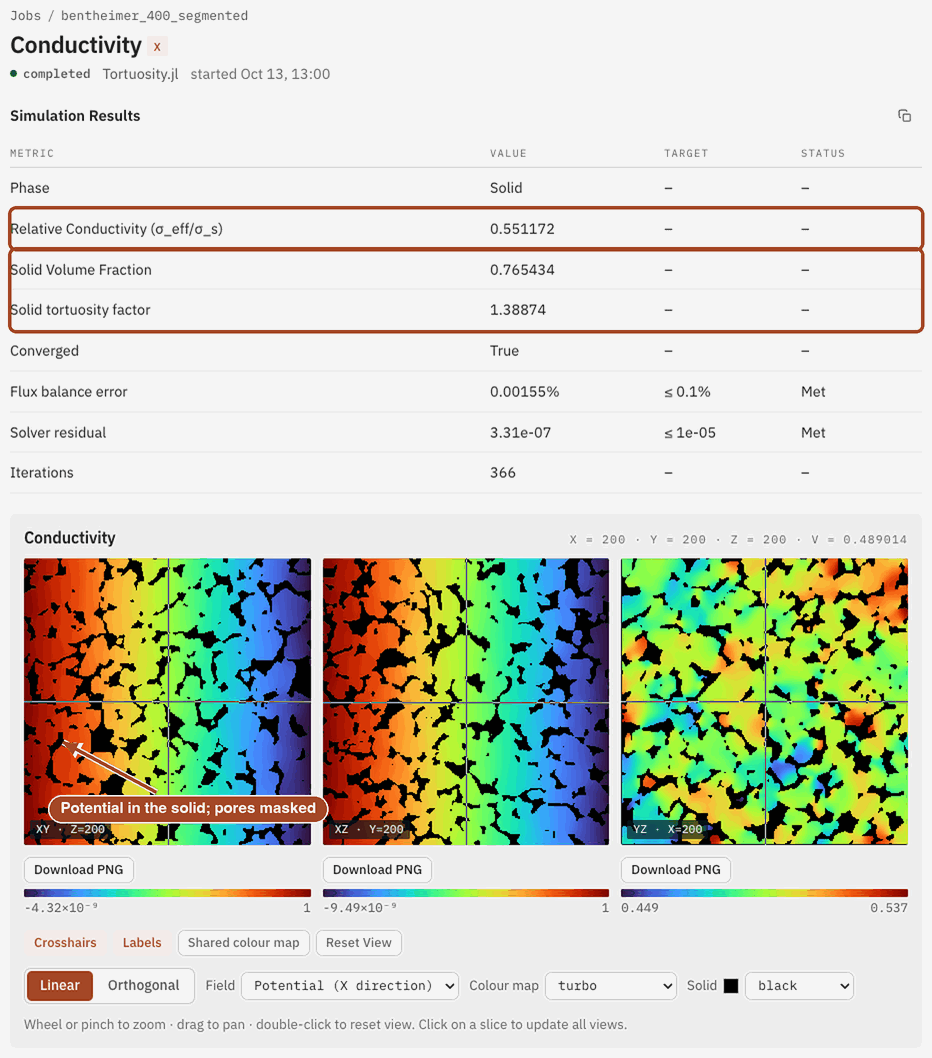Go to Jobs in the breadcrumb

26,16
